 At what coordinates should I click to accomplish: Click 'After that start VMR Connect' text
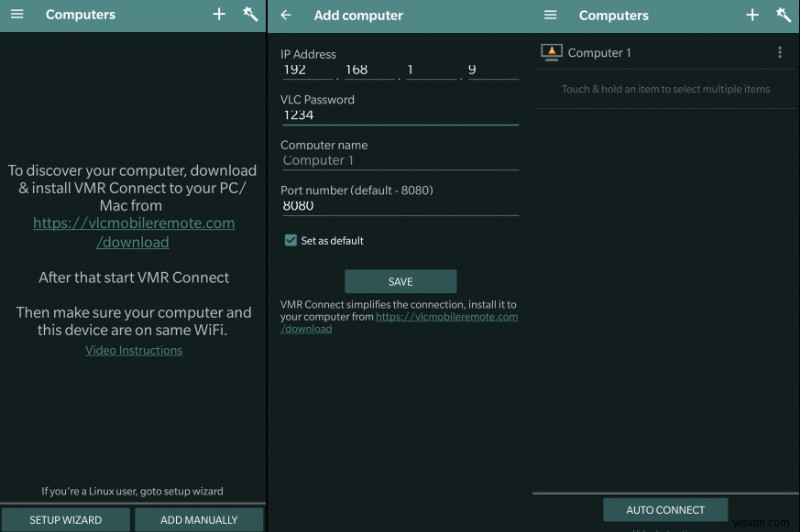[134, 277]
